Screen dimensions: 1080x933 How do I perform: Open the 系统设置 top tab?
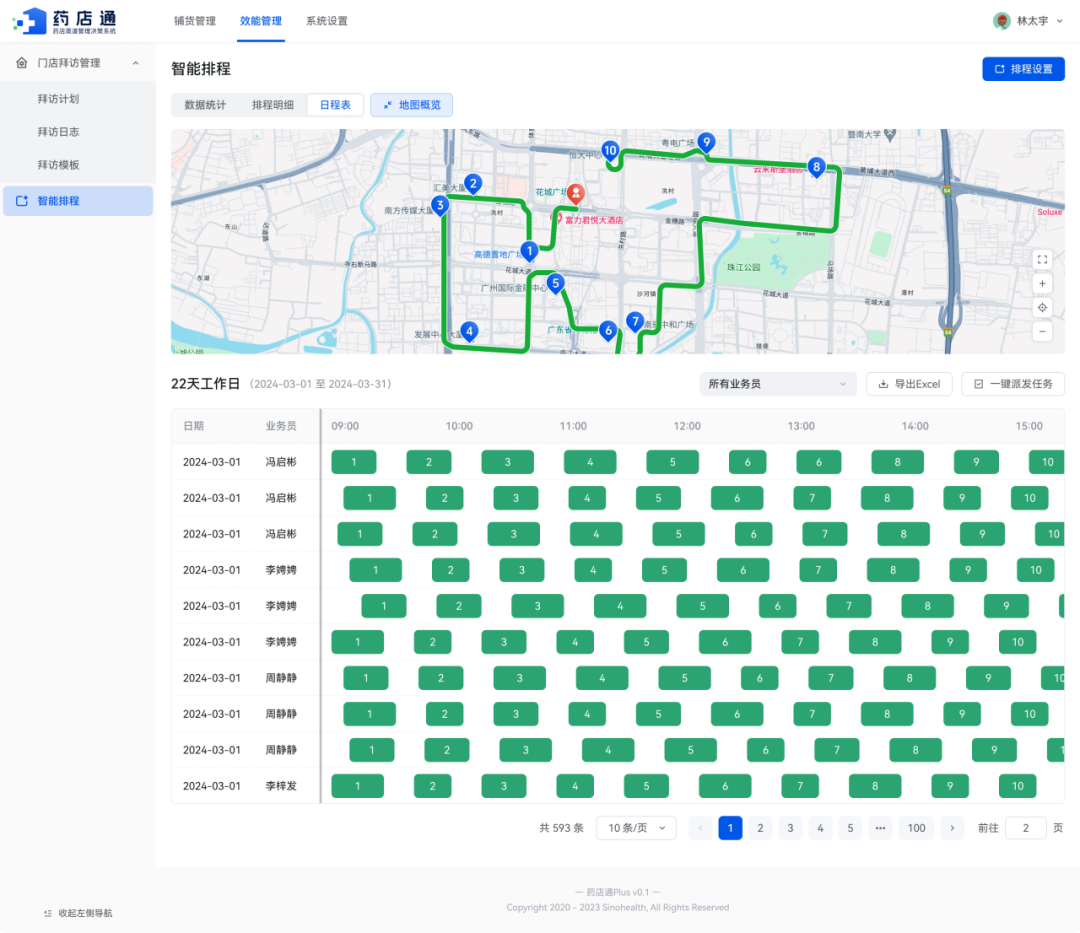point(327,21)
